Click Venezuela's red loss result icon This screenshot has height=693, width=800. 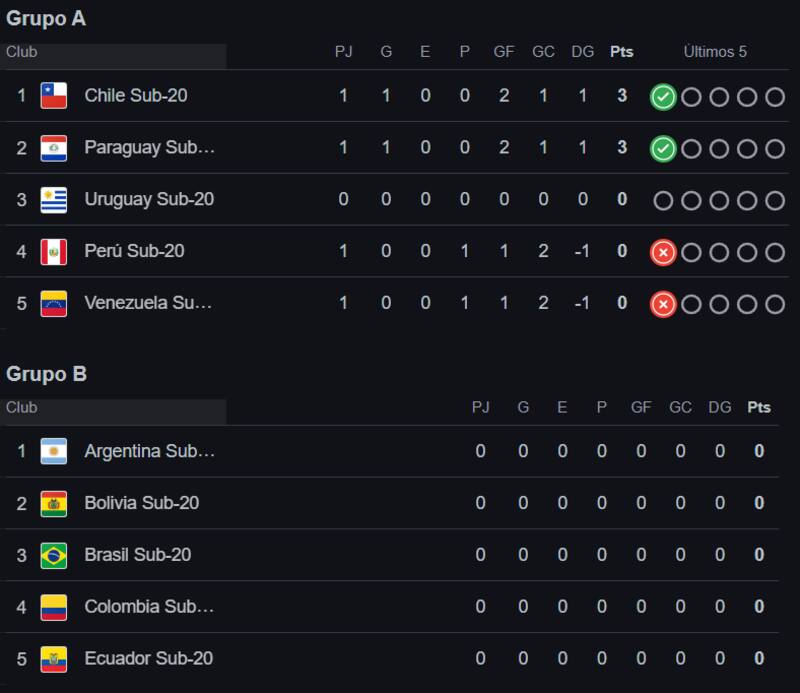tap(663, 304)
